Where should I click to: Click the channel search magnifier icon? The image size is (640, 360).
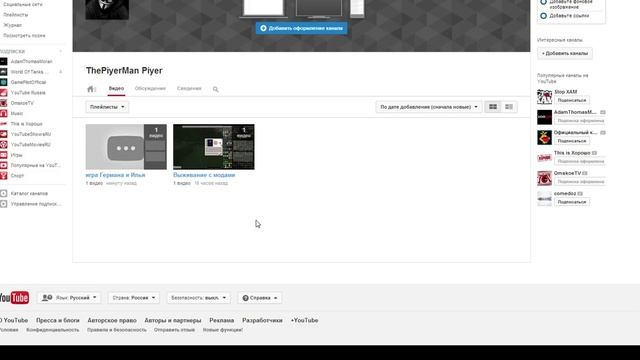[216, 89]
